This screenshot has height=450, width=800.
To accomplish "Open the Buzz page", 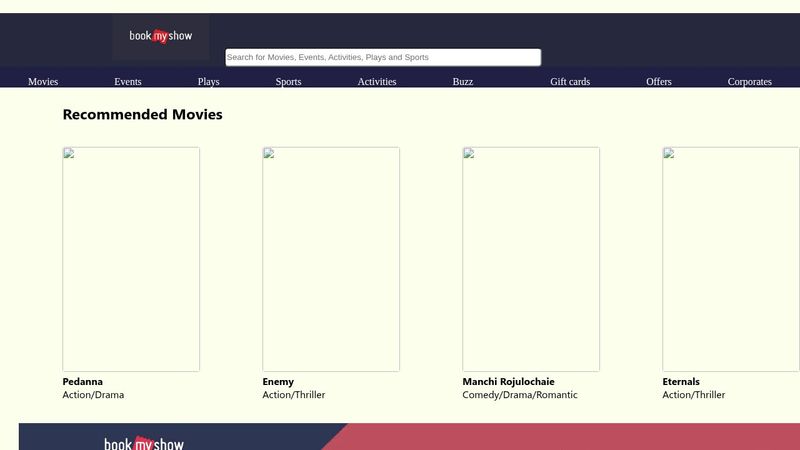I will 462,82.
